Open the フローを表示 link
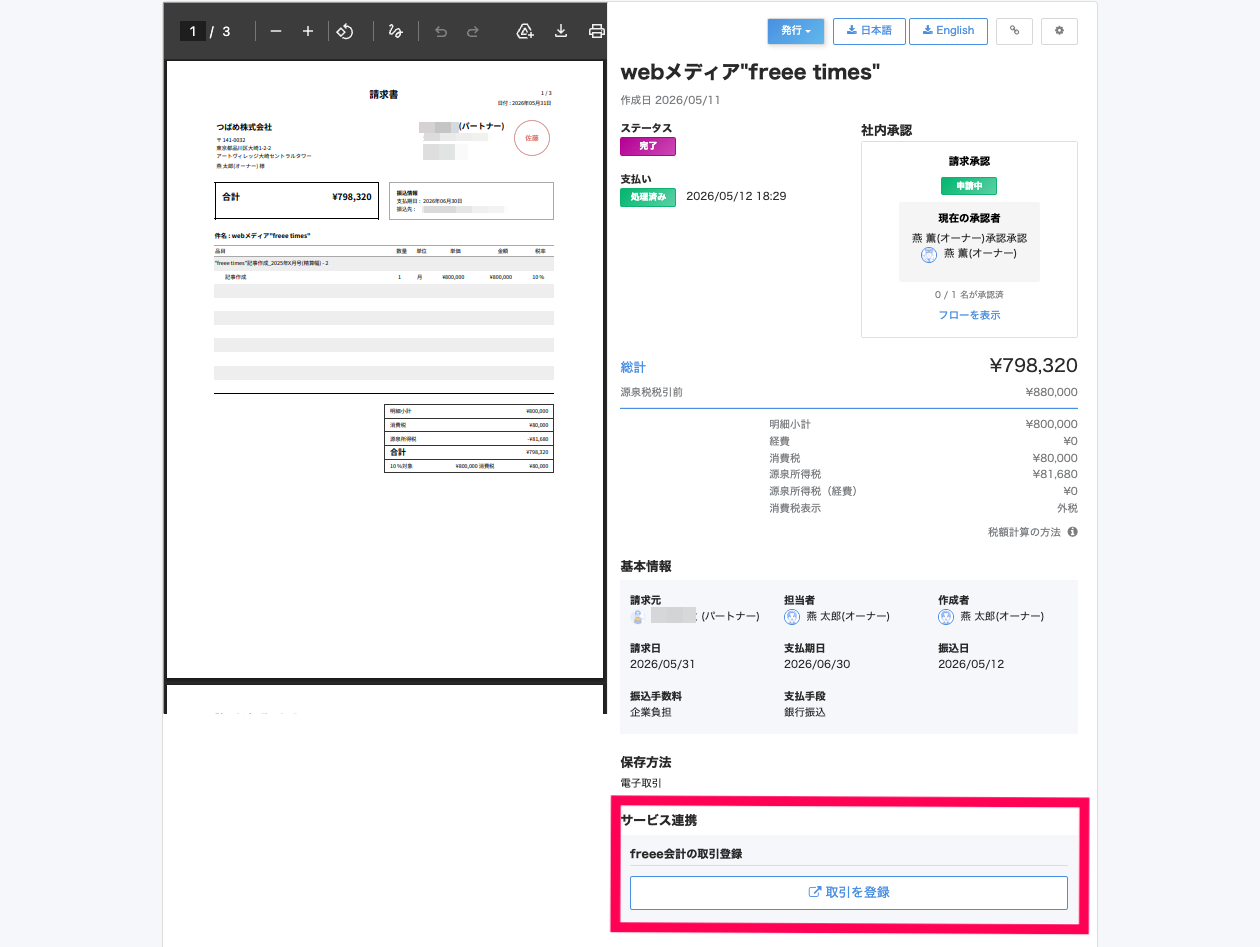This screenshot has width=1260, height=947. (969, 315)
